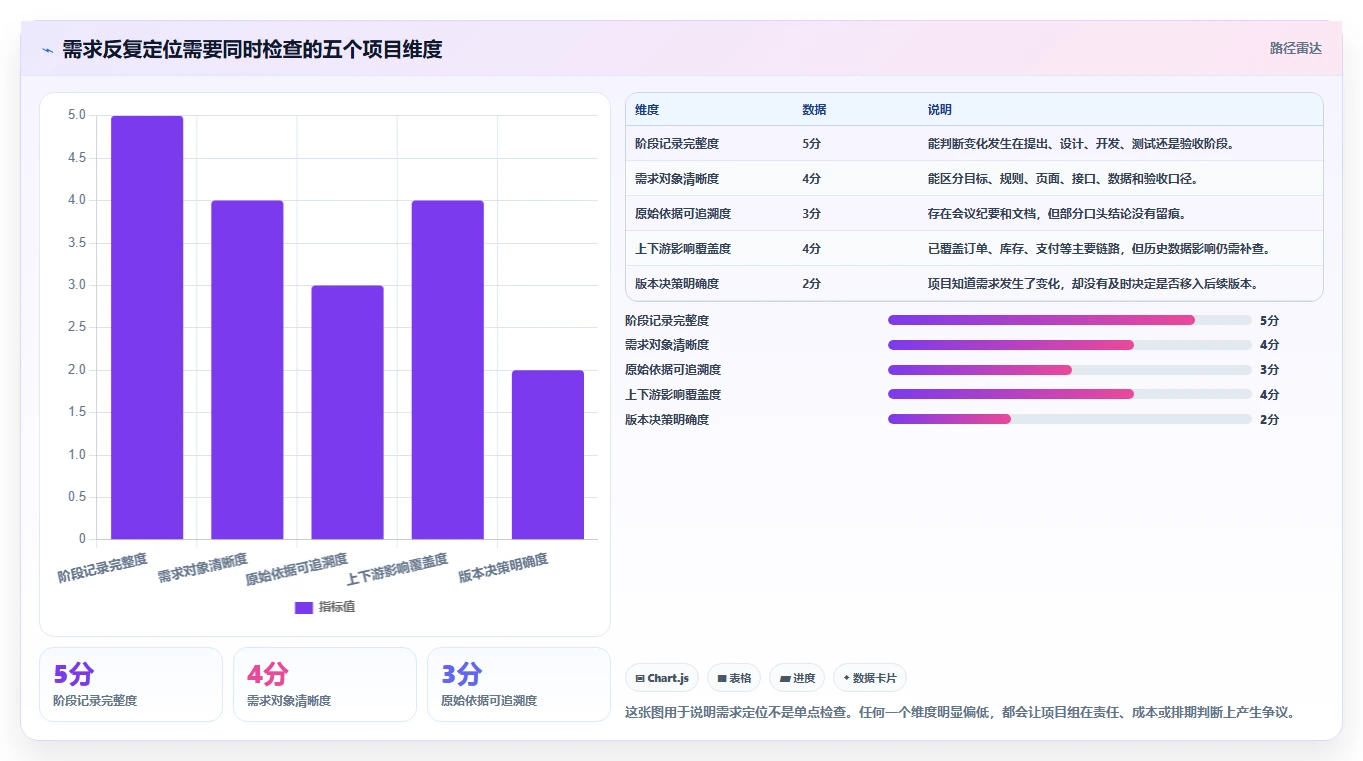
Task: Click the 版本决策明确度 progress bar
Action: pyautogui.click(x=1070, y=420)
